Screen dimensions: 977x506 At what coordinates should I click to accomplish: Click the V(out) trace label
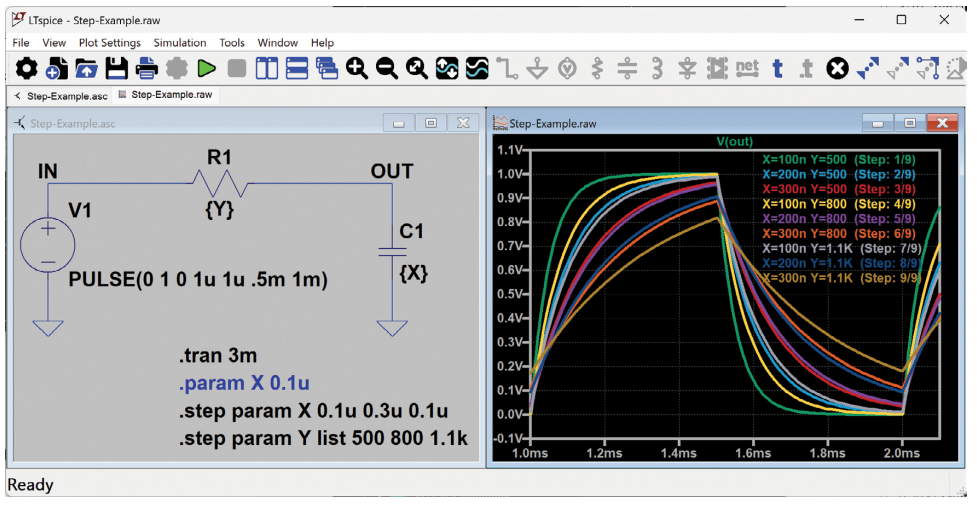[x=735, y=141]
